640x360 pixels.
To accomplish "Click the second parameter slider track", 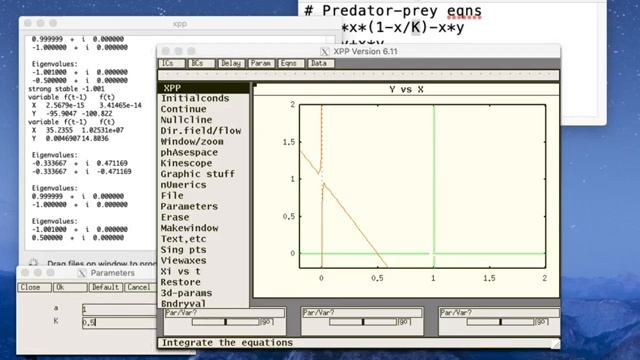I will (363, 322).
